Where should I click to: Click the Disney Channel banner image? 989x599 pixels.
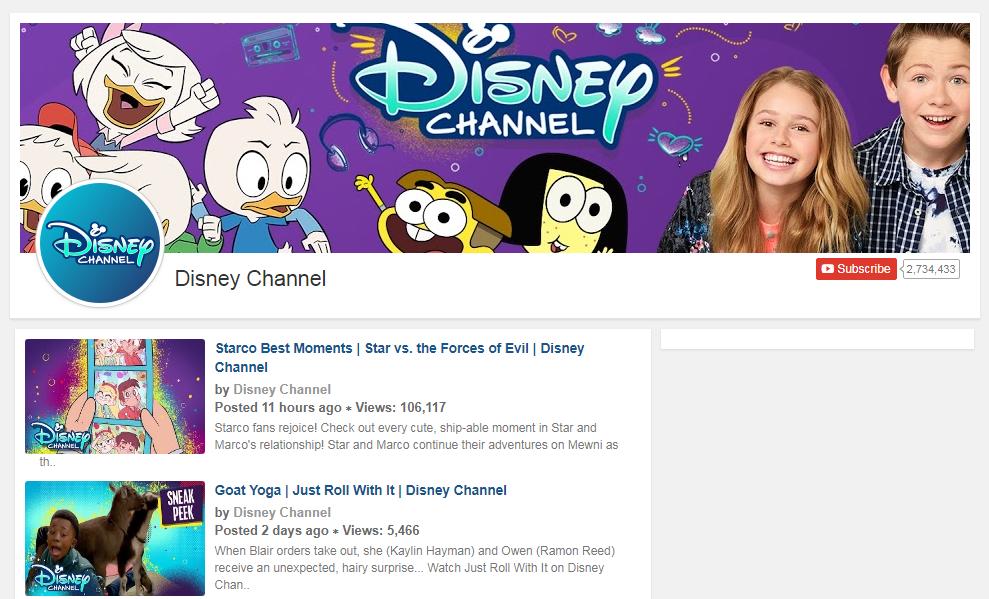click(x=494, y=137)
